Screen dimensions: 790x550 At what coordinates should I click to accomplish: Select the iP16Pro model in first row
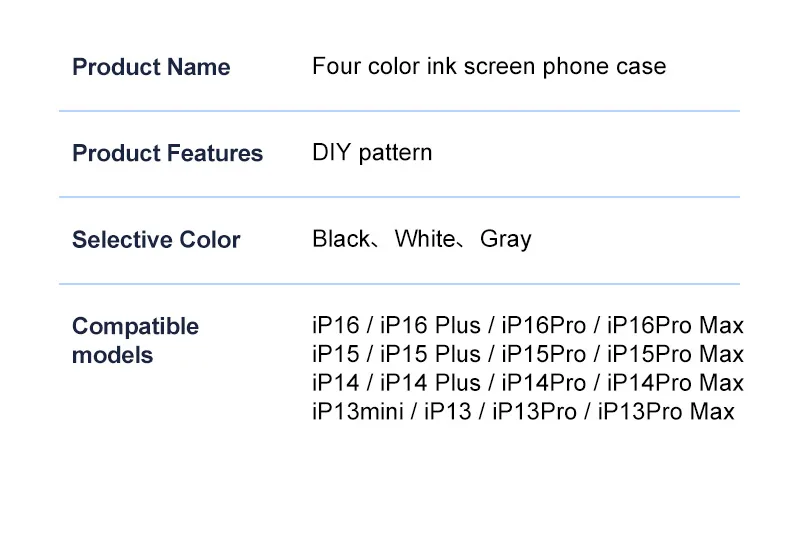point(544,326)
